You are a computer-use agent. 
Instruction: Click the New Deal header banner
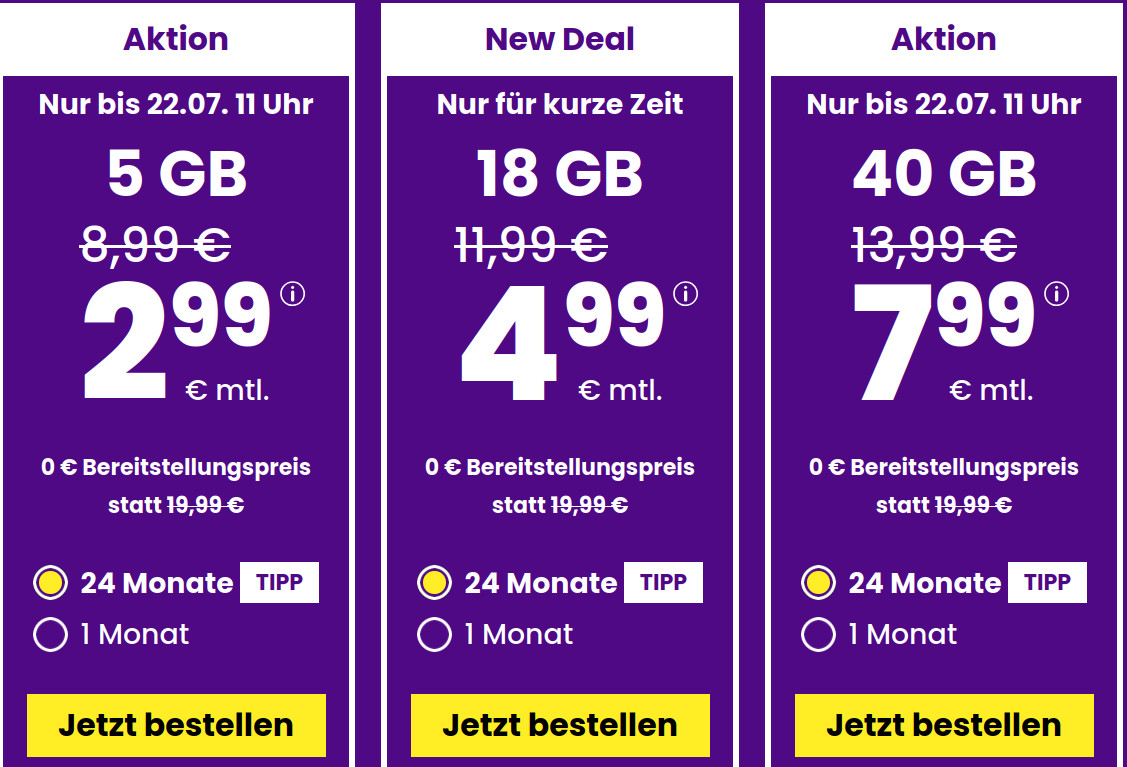[x=560, y=38]
